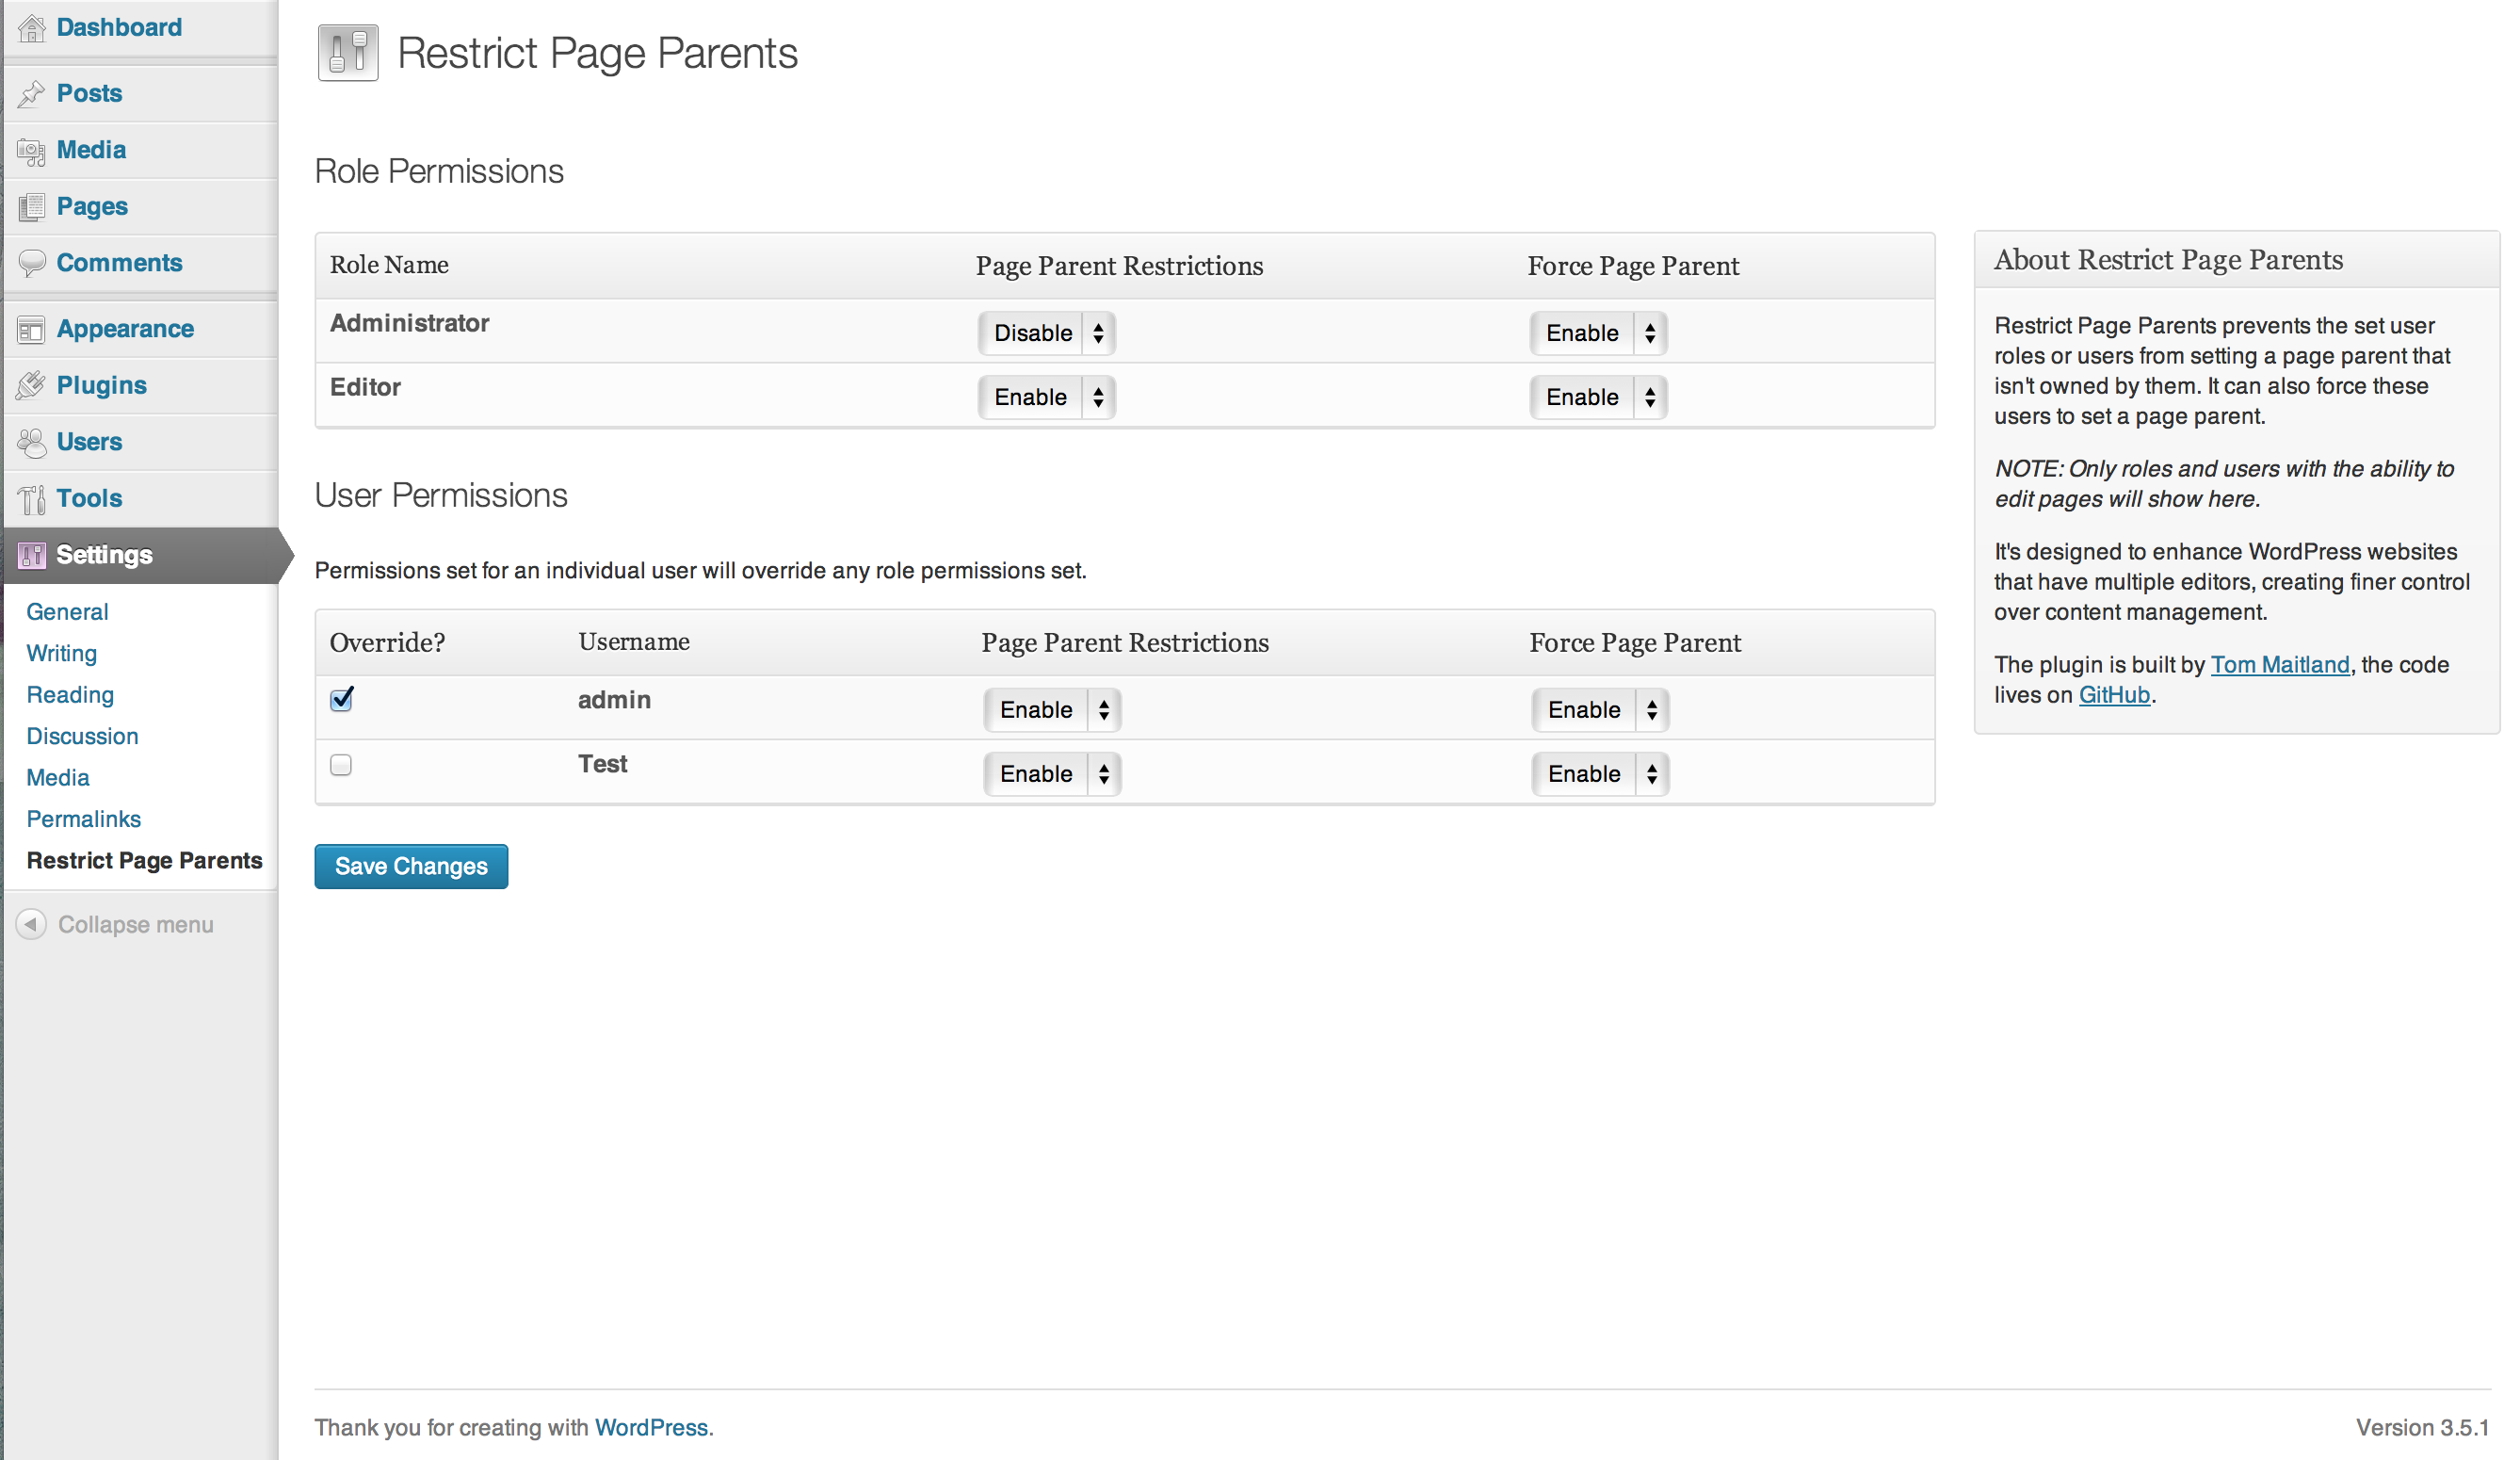Click the Dashboard home icon
The image size is (2520, 1460).
pyautogui.click(x=32, y=28)
